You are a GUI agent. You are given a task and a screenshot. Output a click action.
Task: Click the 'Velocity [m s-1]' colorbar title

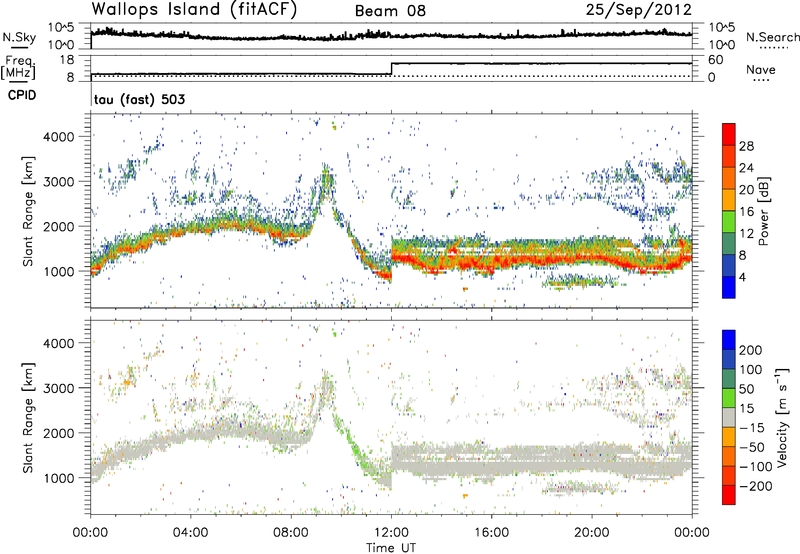tap(781, 417)
